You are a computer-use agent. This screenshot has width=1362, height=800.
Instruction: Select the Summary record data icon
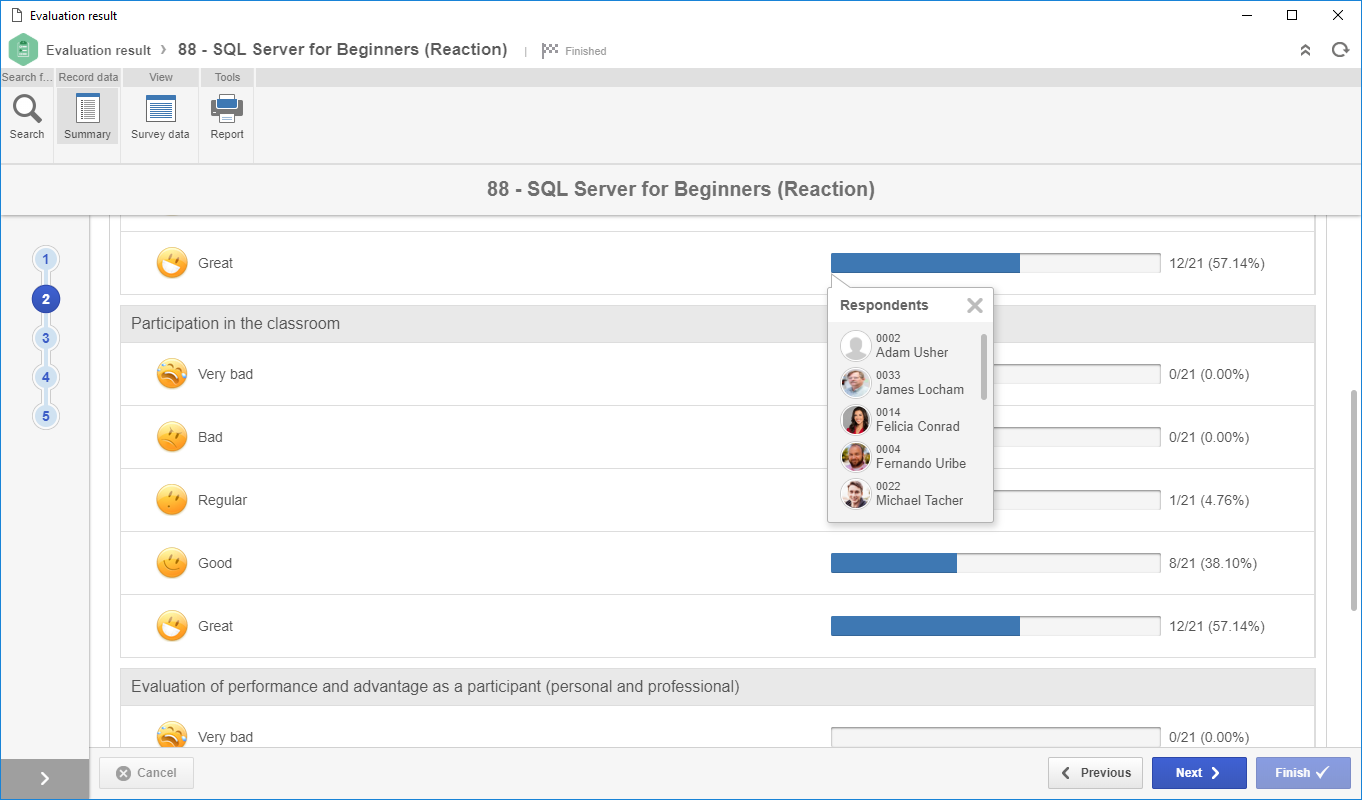[87, 116]
